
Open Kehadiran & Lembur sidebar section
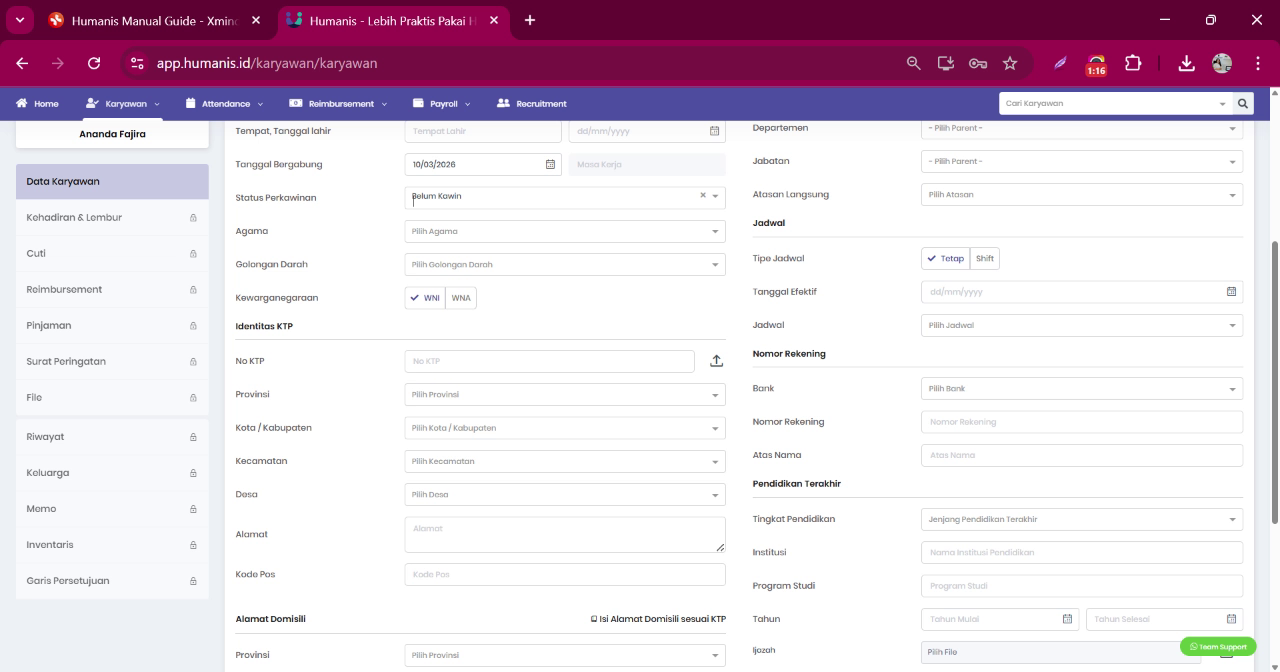pyautogui.click(x=112, y=217)
